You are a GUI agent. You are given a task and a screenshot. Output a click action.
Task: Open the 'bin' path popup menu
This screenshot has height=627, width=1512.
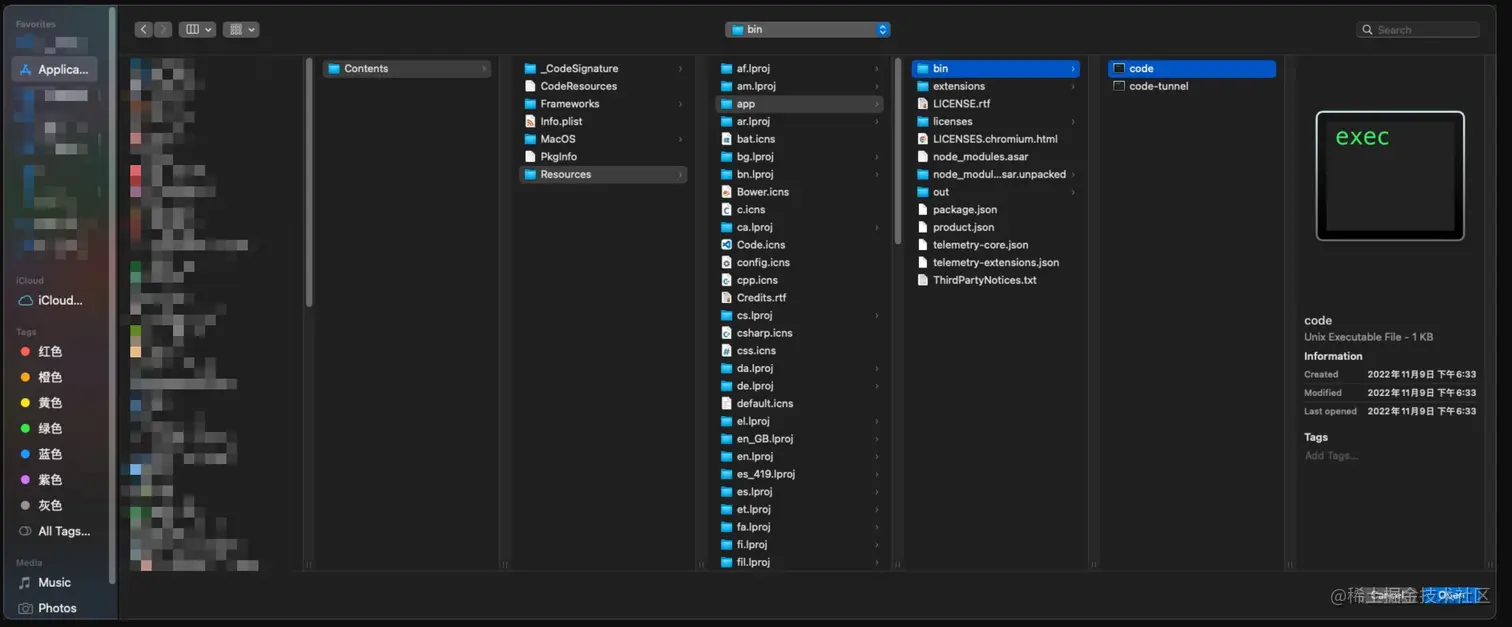click(x=808, y=30)
